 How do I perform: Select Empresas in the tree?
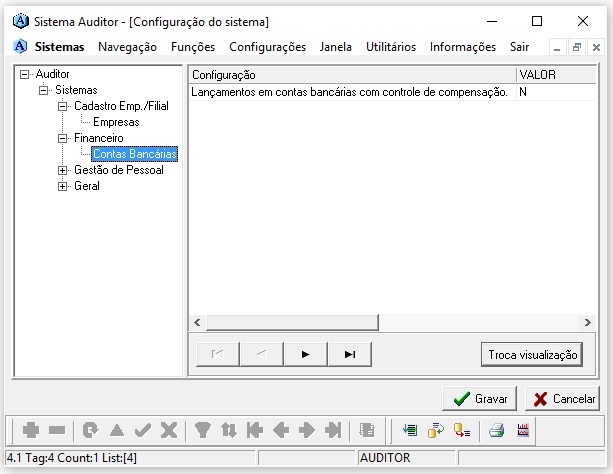pos(116,122)
